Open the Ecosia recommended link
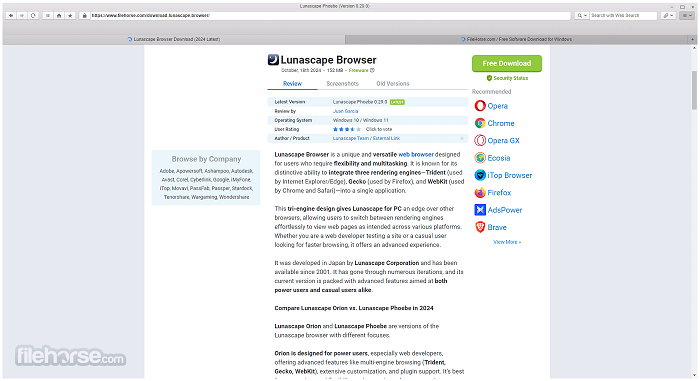This screenshot has height=381, width=700. [499, 158]
